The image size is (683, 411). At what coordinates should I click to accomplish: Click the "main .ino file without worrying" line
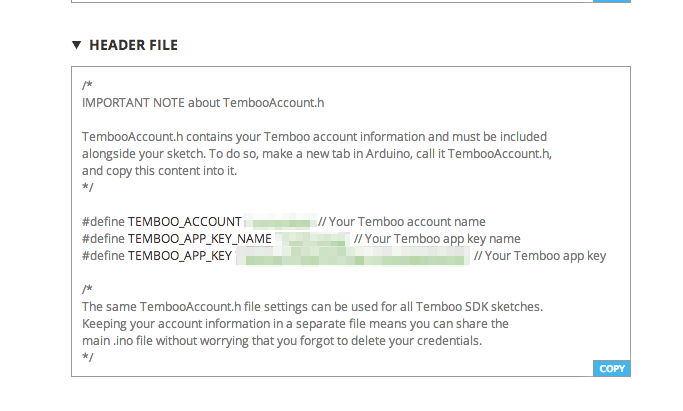(x=296, y=340)
